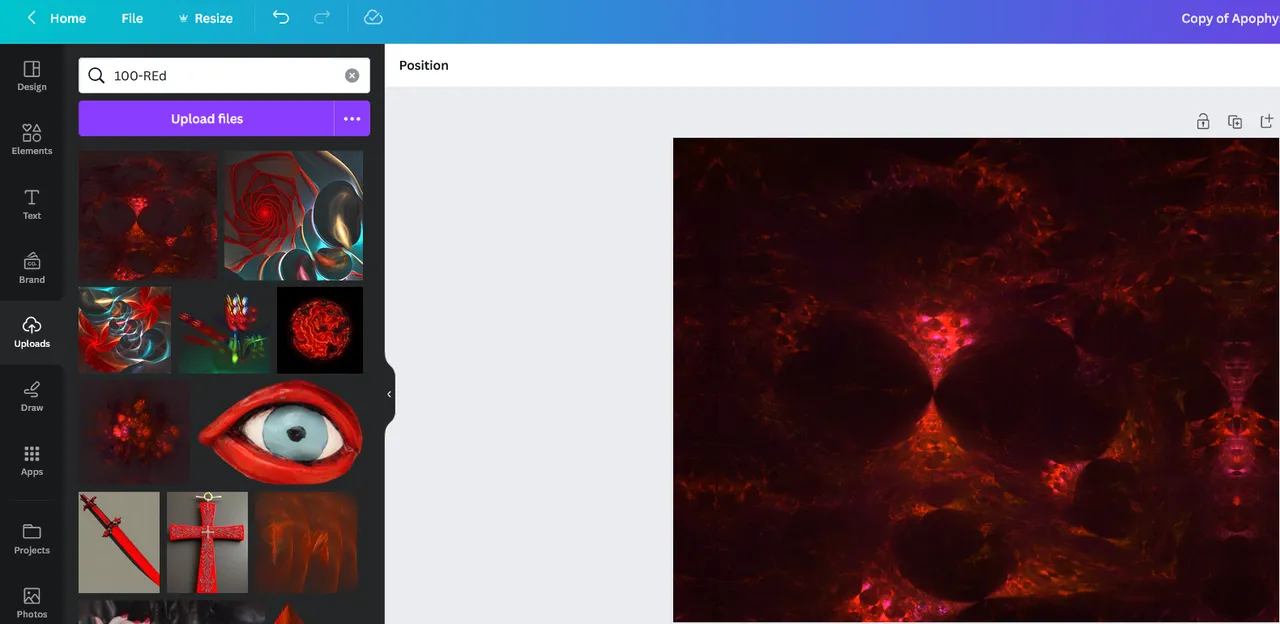Select the red spiral with teal spheres thumbnail
The image size is (1280, 624).
[x=294, y=215]
